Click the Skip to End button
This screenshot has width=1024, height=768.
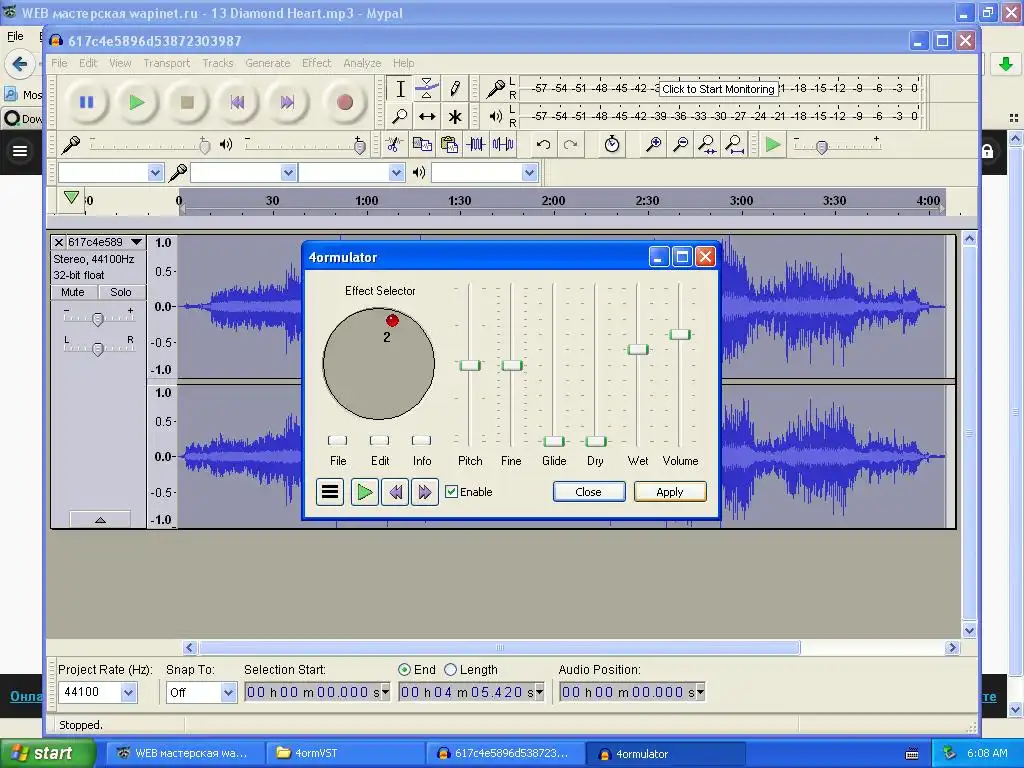tap(287, 102)
